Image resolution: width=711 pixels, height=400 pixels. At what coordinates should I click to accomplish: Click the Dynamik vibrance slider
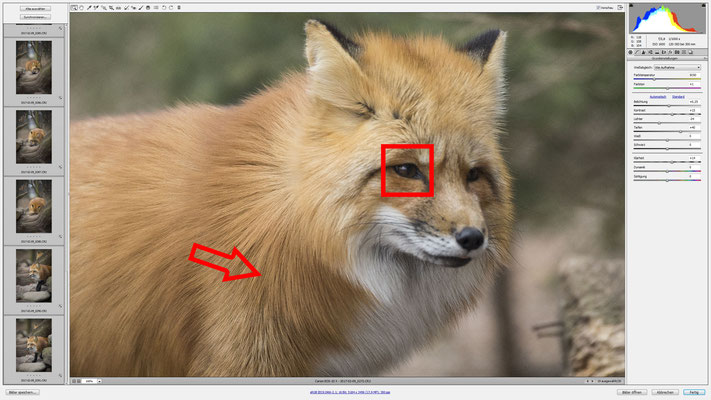pos(667,171)
